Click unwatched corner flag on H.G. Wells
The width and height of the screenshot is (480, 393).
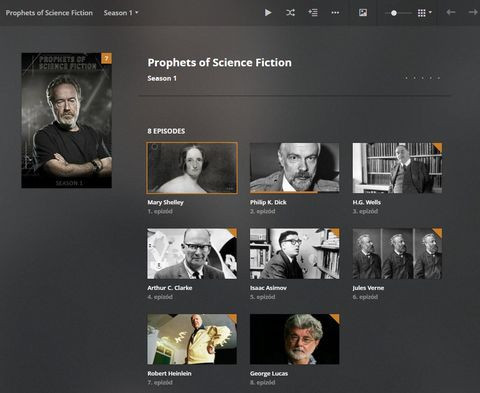(439, 146)
